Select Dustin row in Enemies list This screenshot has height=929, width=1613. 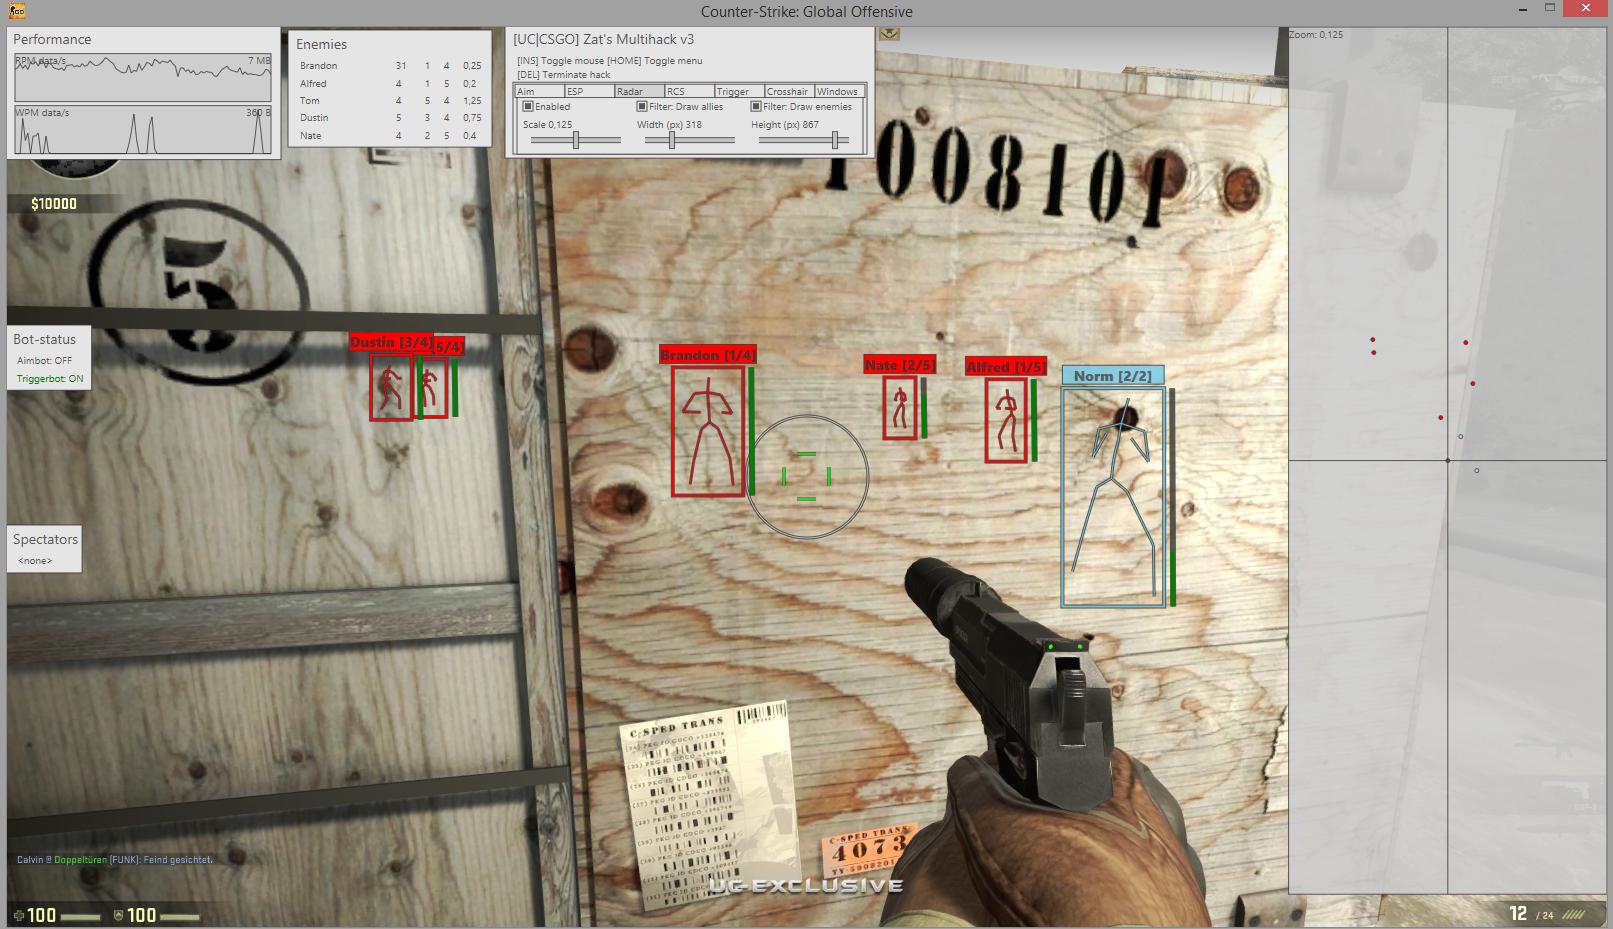tap(390, 118)
